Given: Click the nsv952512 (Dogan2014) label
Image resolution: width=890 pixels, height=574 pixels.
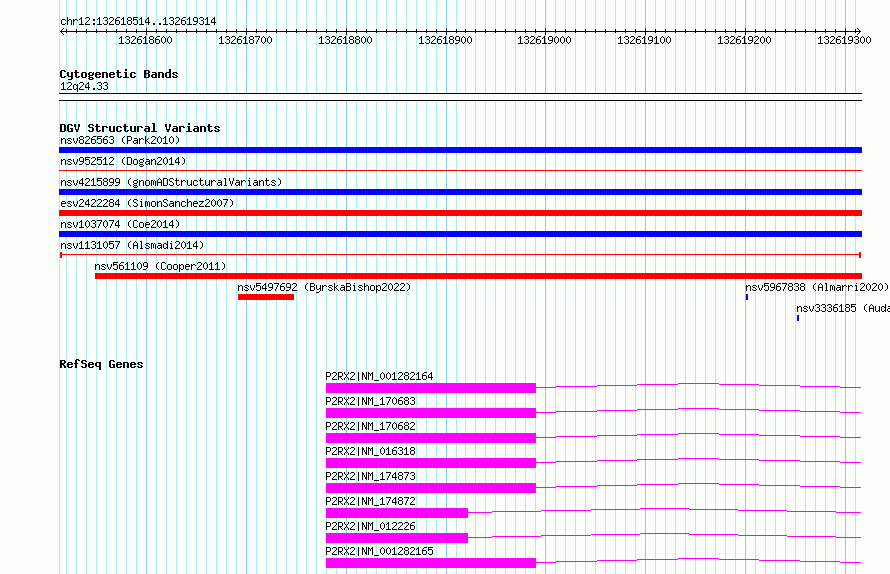Looking at the screenshot, I should click(123, 161).
